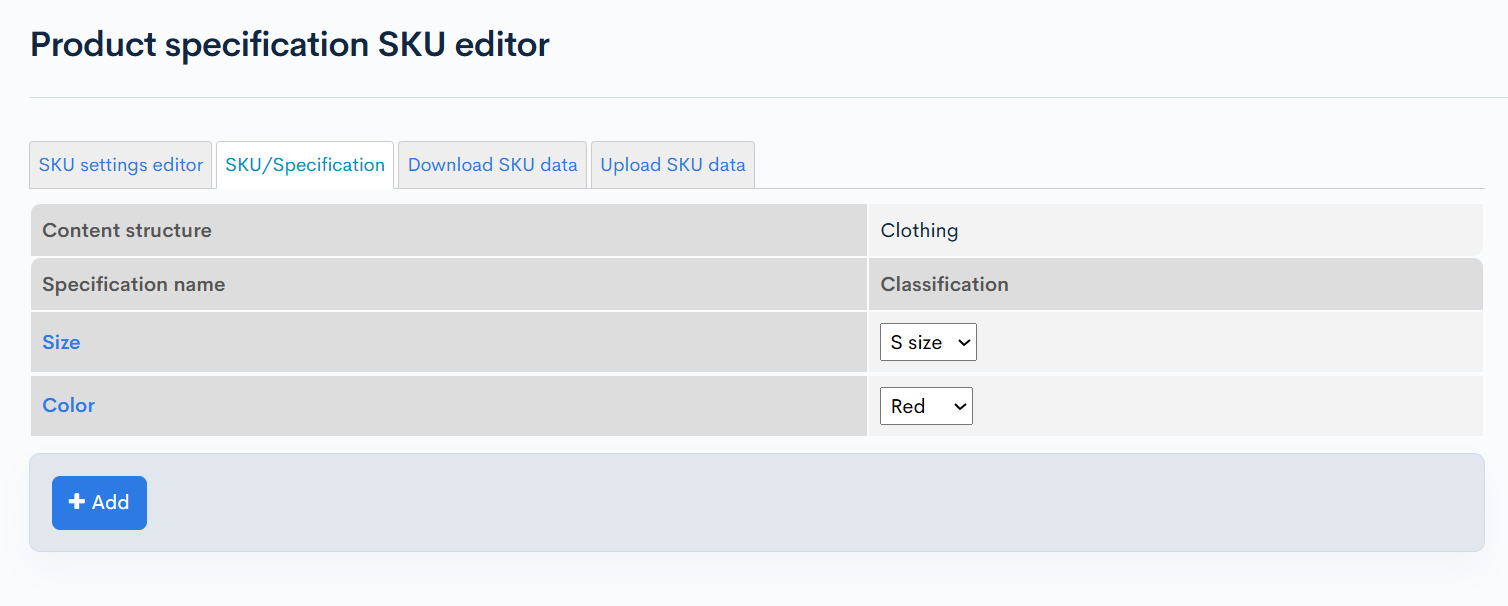Click the Add button
This screenshot has height=606, width=1508.
click(99, 503)
